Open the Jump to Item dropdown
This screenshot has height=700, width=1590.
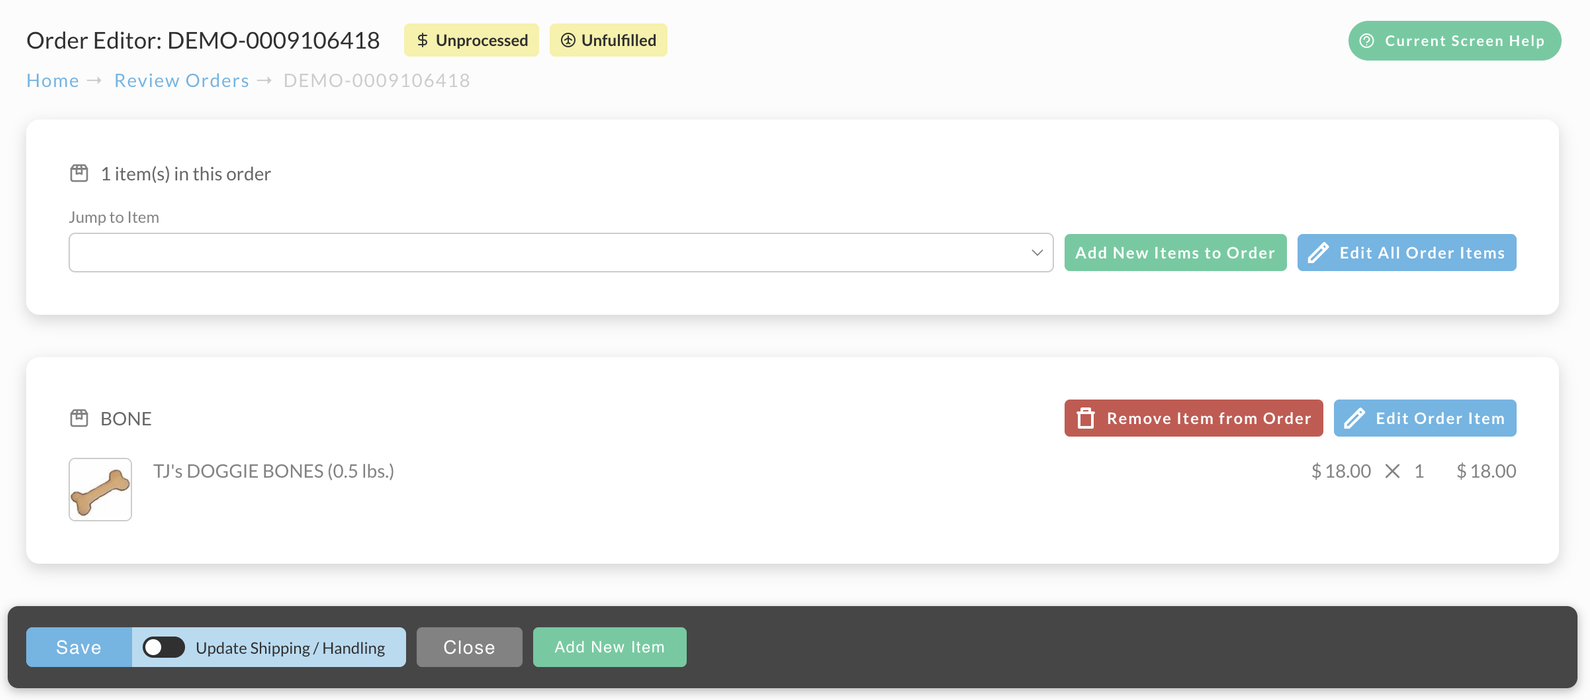[561, 253]
